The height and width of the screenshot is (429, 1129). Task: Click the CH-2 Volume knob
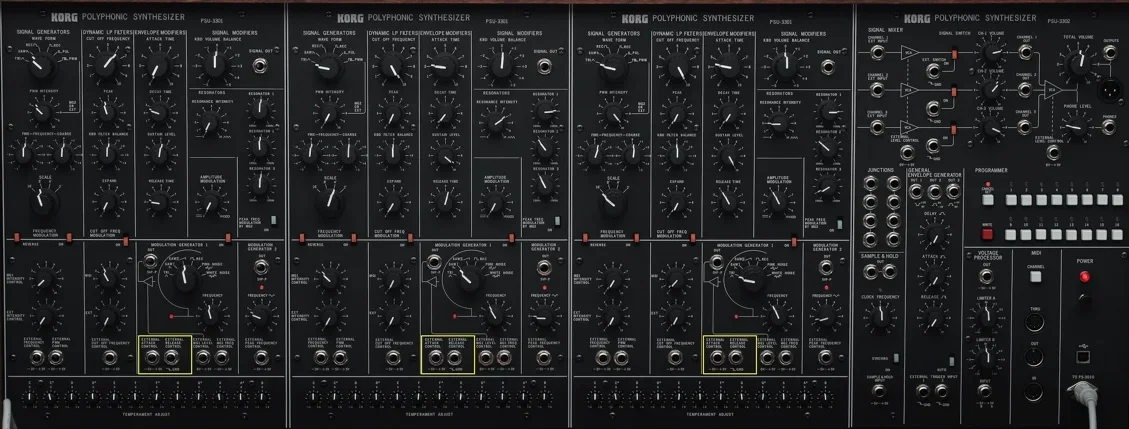coord(990,89)
